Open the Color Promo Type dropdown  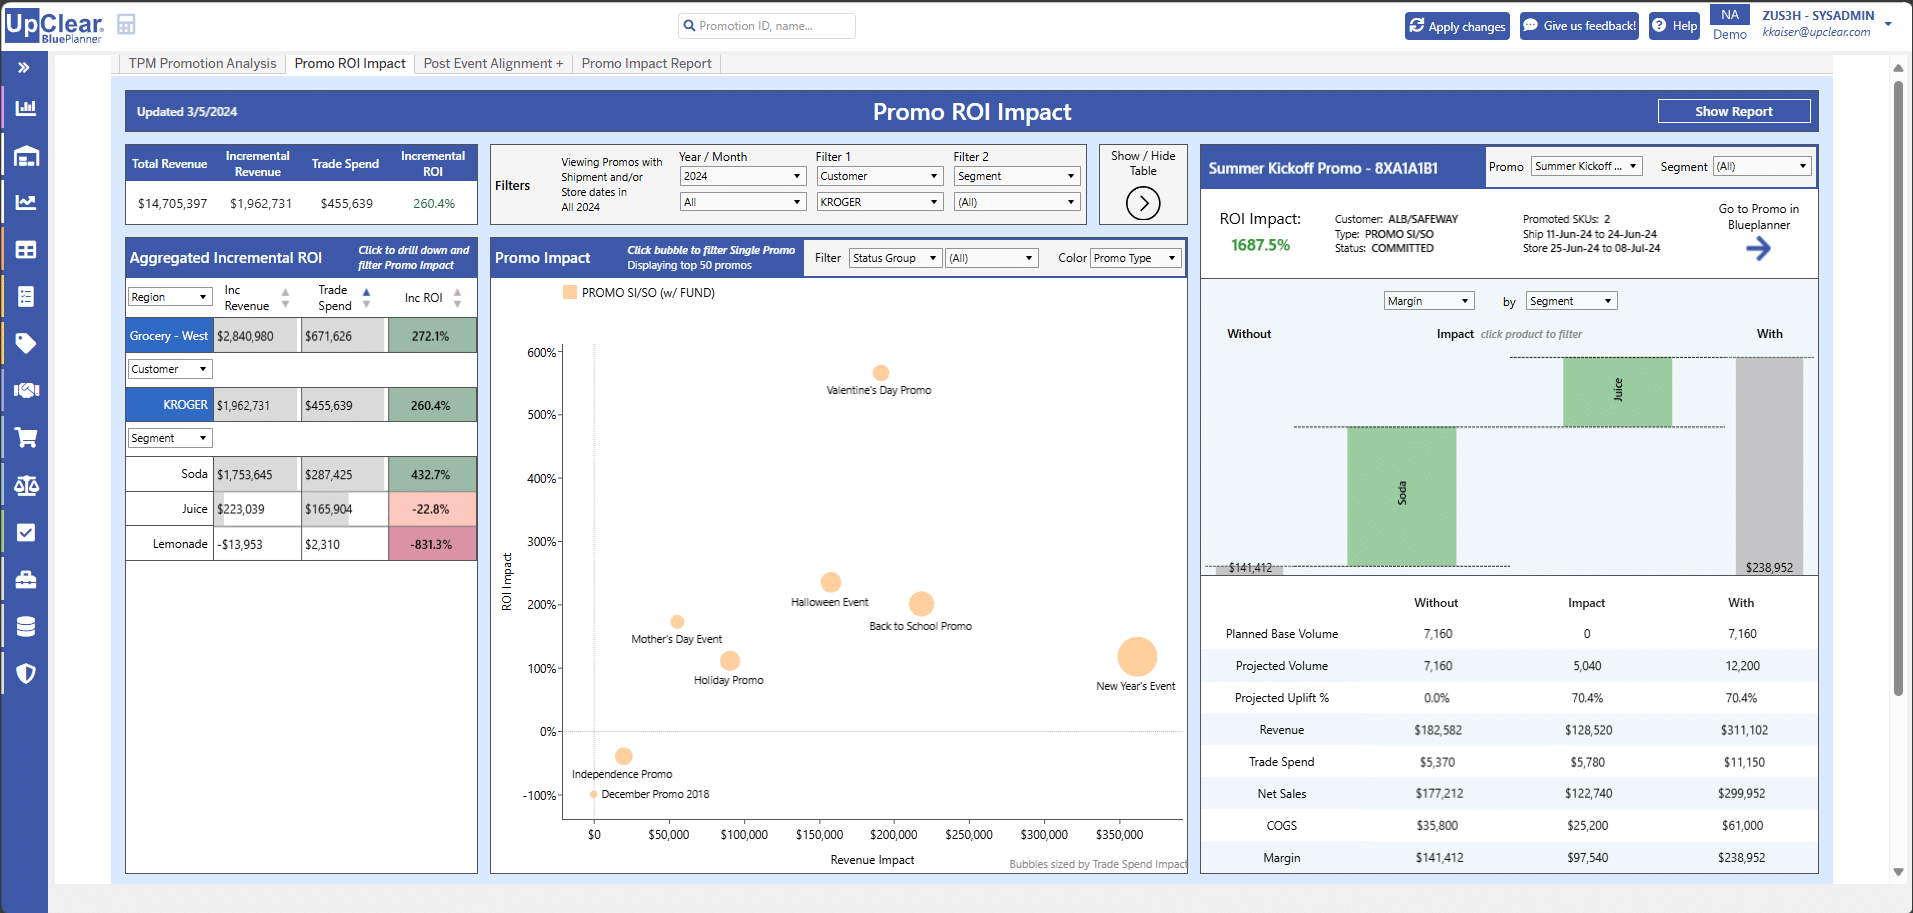[x=1136, y=258]
